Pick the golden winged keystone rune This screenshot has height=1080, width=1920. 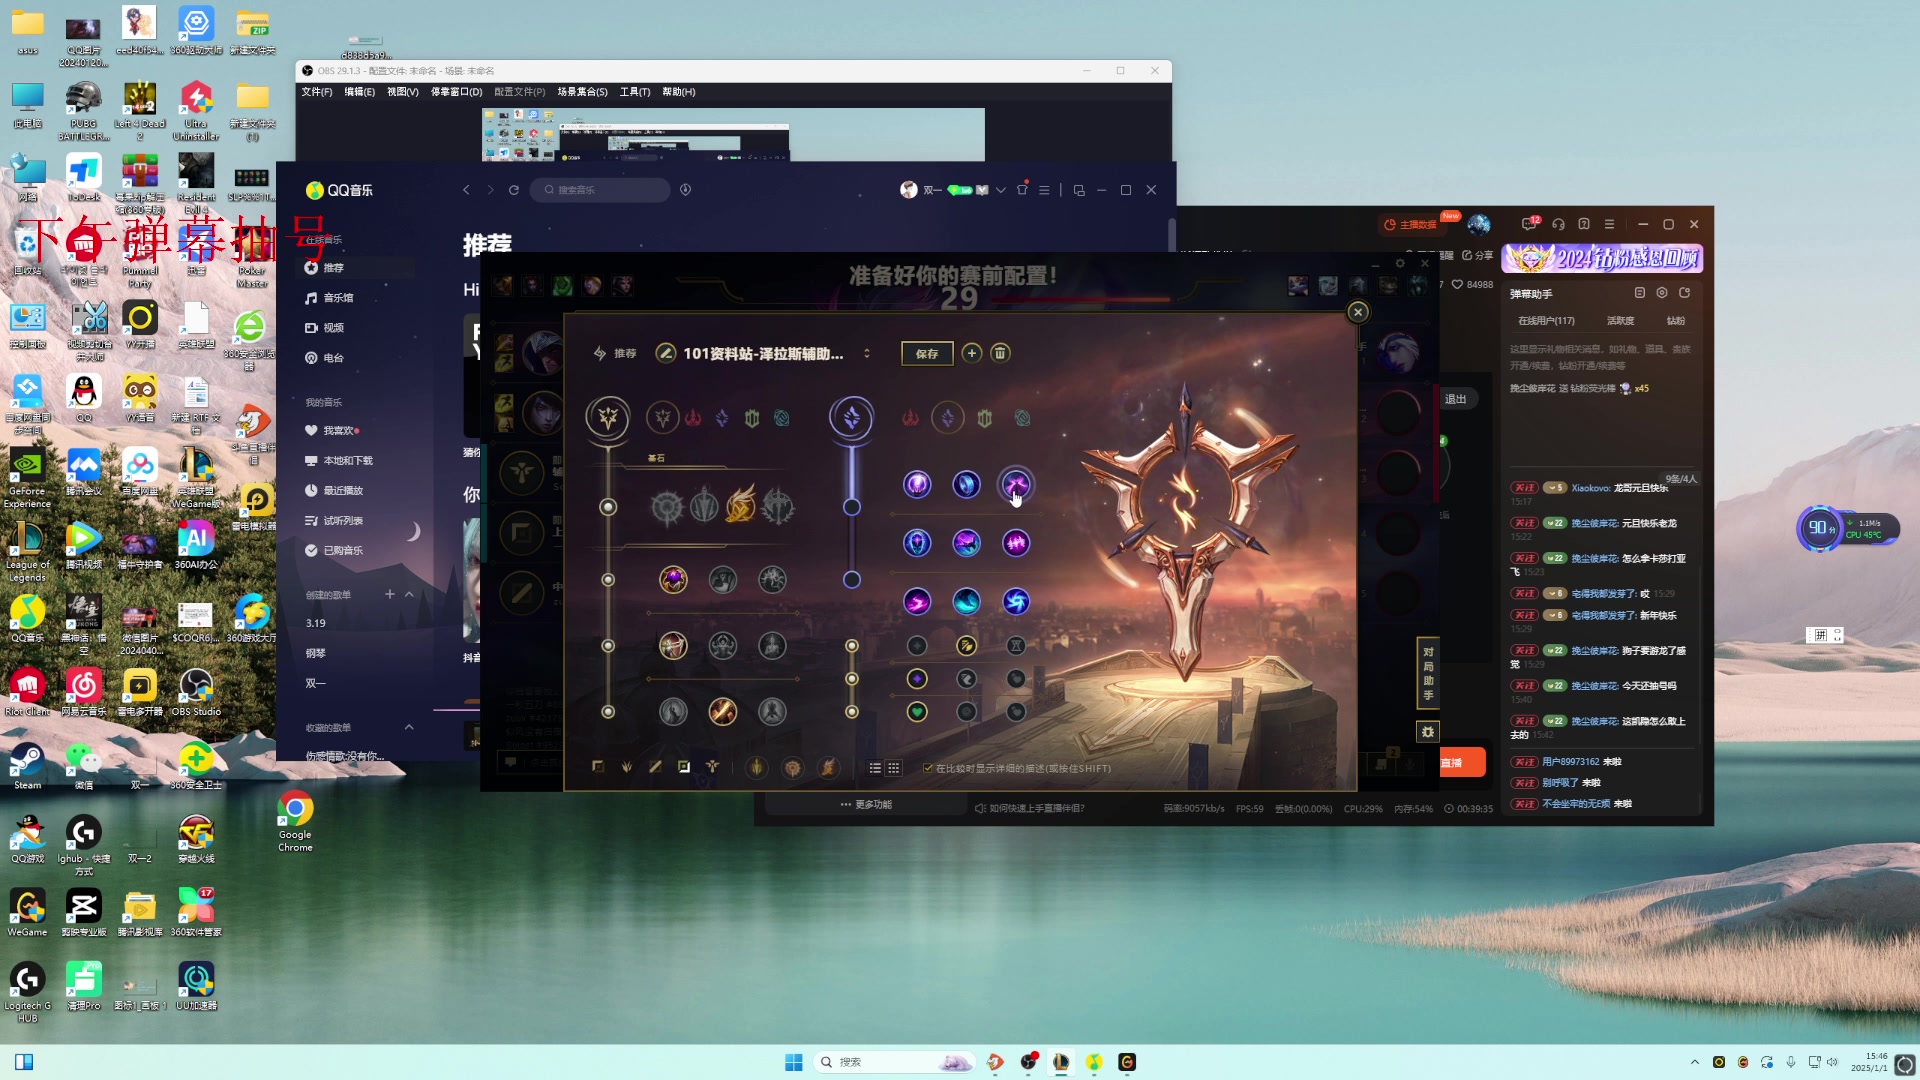[x=741, y=506]
